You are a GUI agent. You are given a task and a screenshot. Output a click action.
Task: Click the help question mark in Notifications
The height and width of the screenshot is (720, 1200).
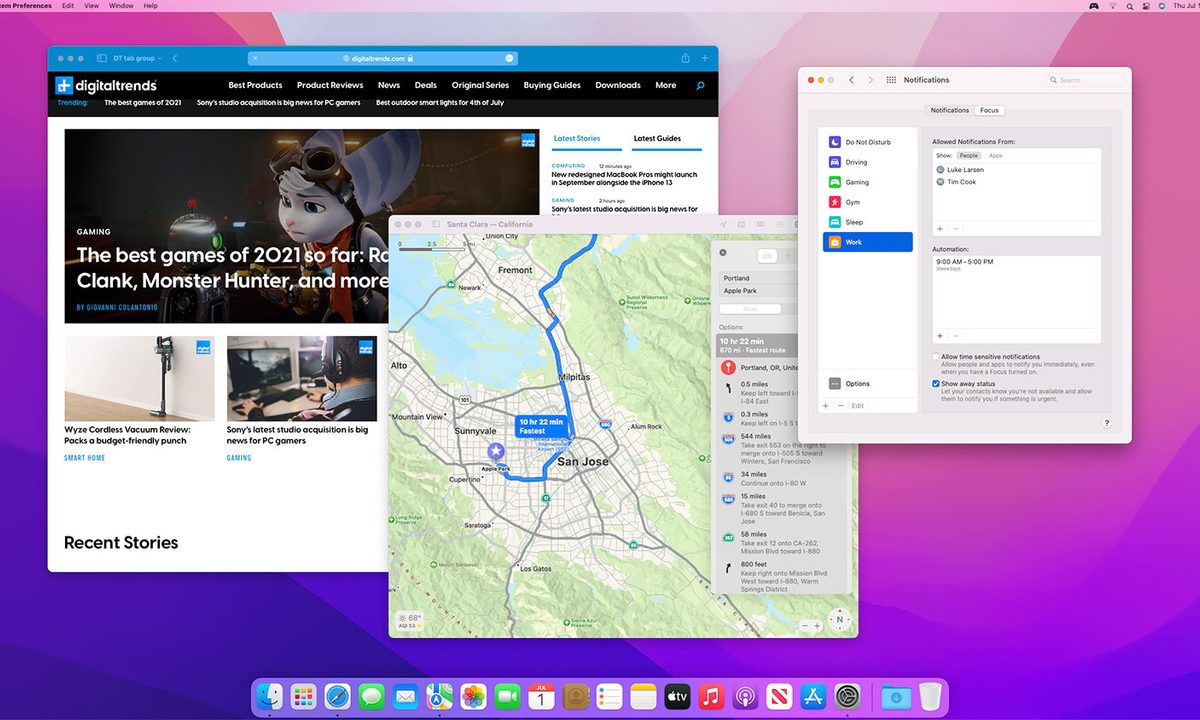pos(1107,423)
